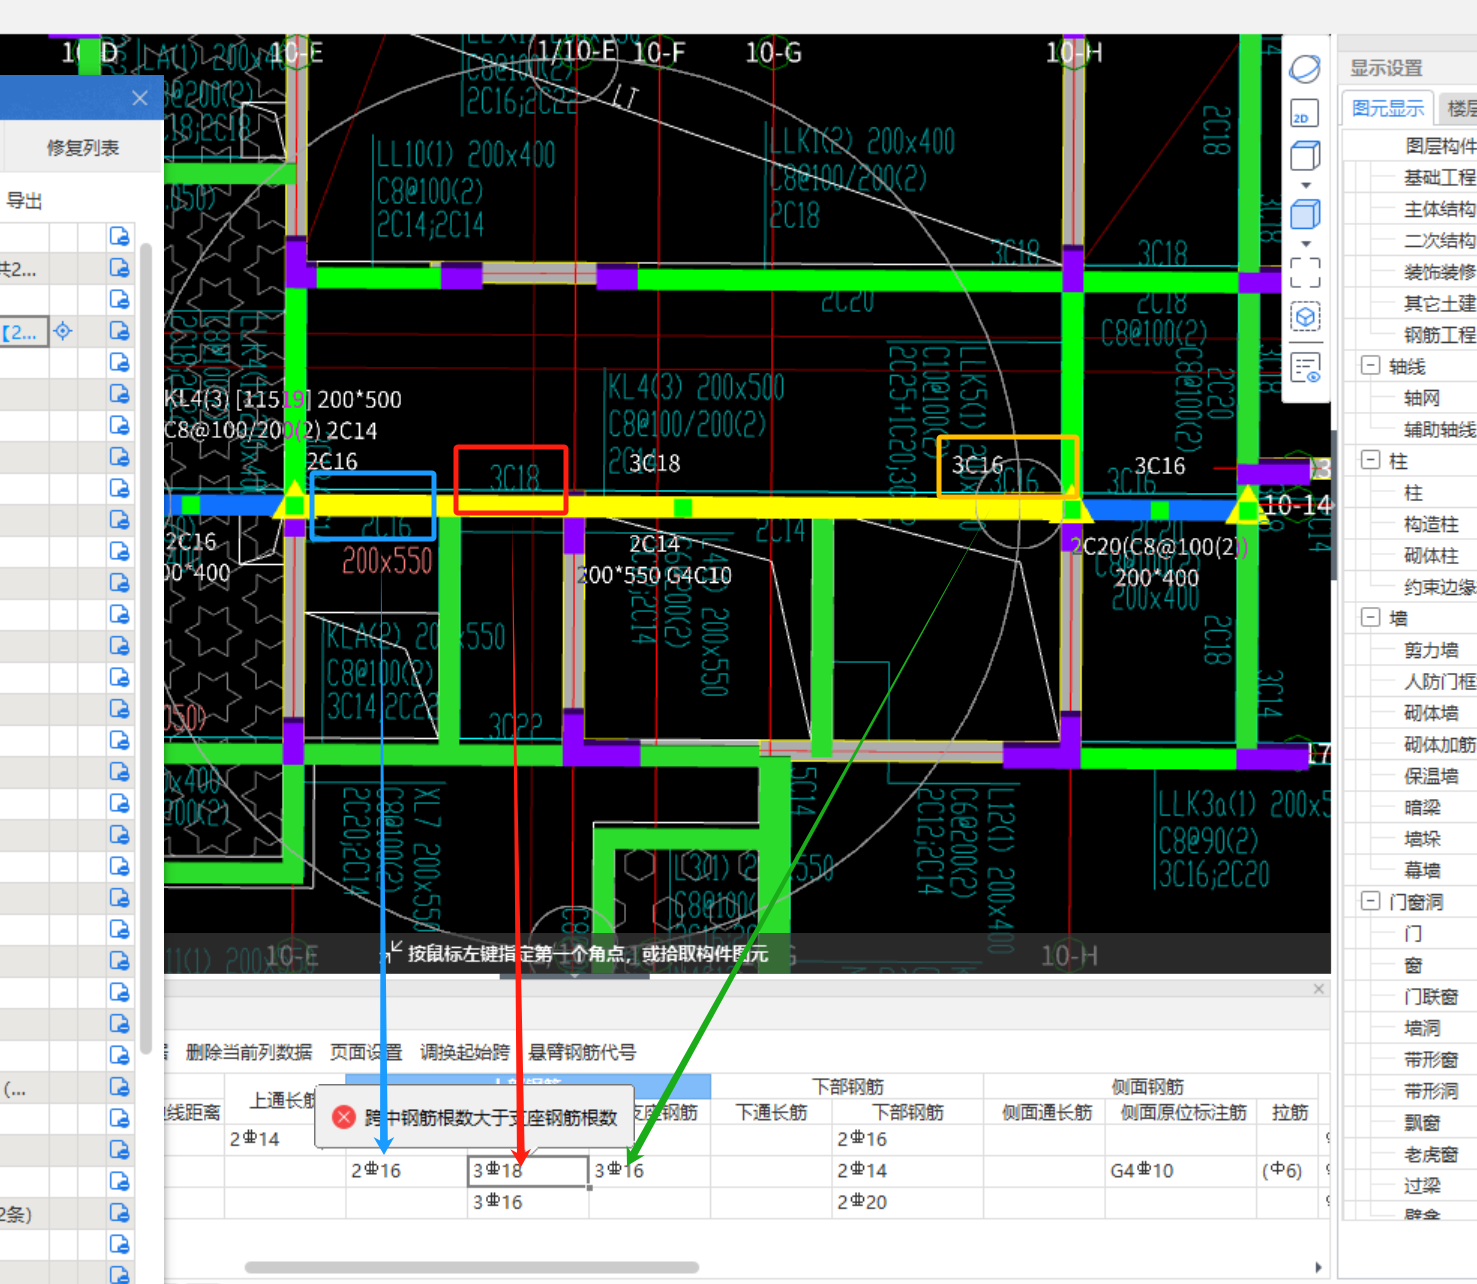Select 构造柱 tree row
1477x1284 pixels.
click(x=1431, y=524)
